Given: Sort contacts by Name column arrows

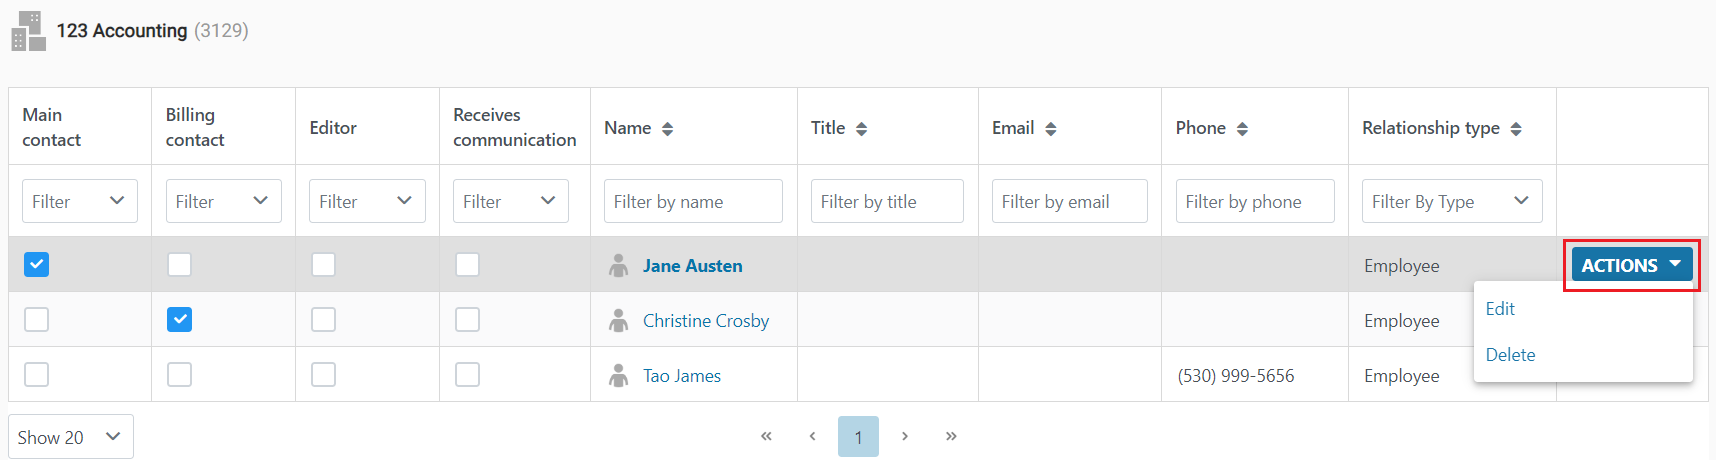Looking at the screenshot, I should tap(667, 128).
